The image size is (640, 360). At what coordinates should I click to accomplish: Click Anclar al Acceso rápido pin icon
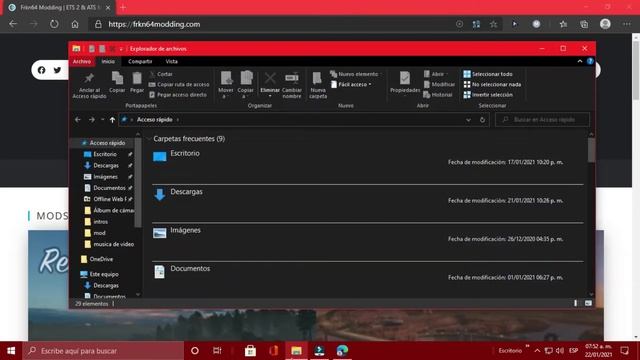click(x=89, y=78)
